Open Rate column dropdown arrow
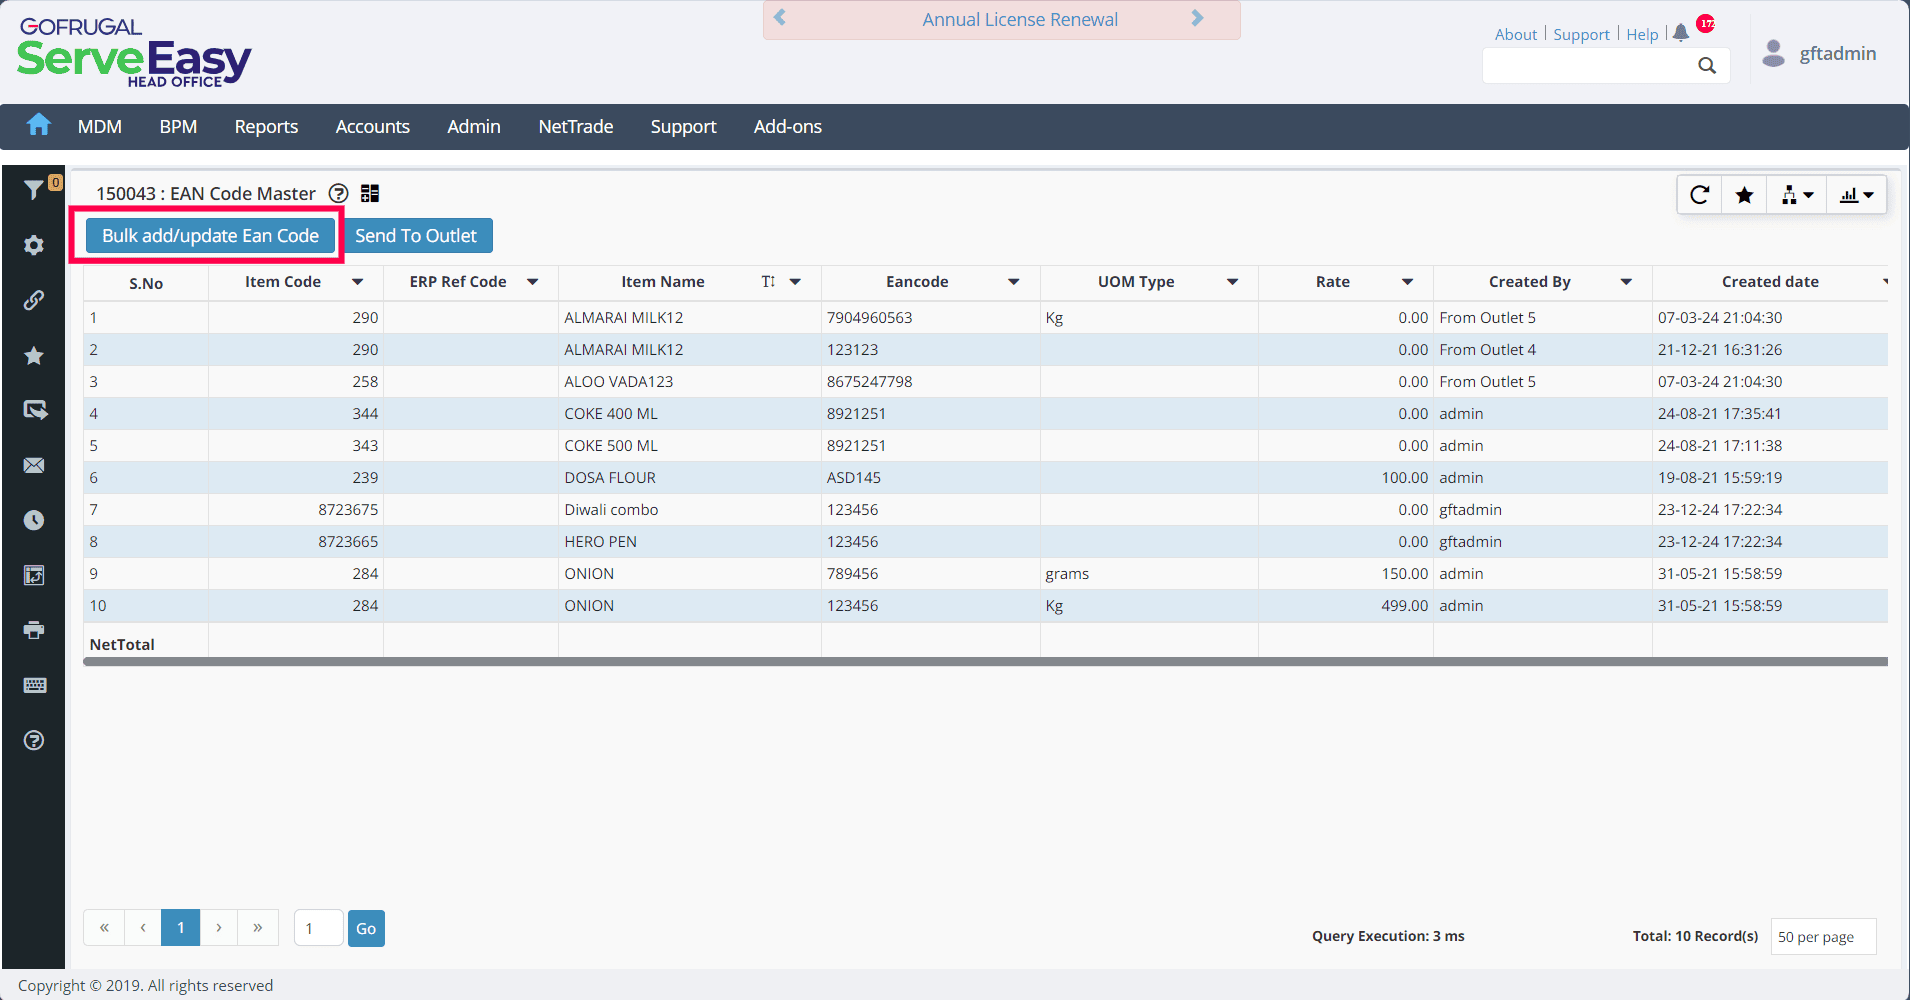 [1408, 282]
